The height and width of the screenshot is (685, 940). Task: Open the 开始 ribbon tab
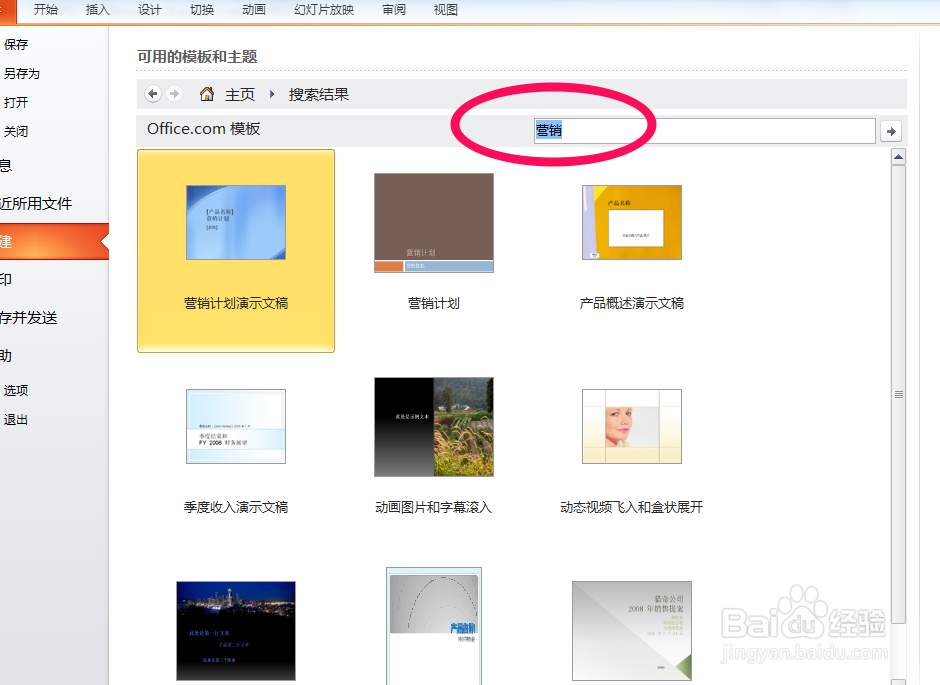(x=46, y=10)
